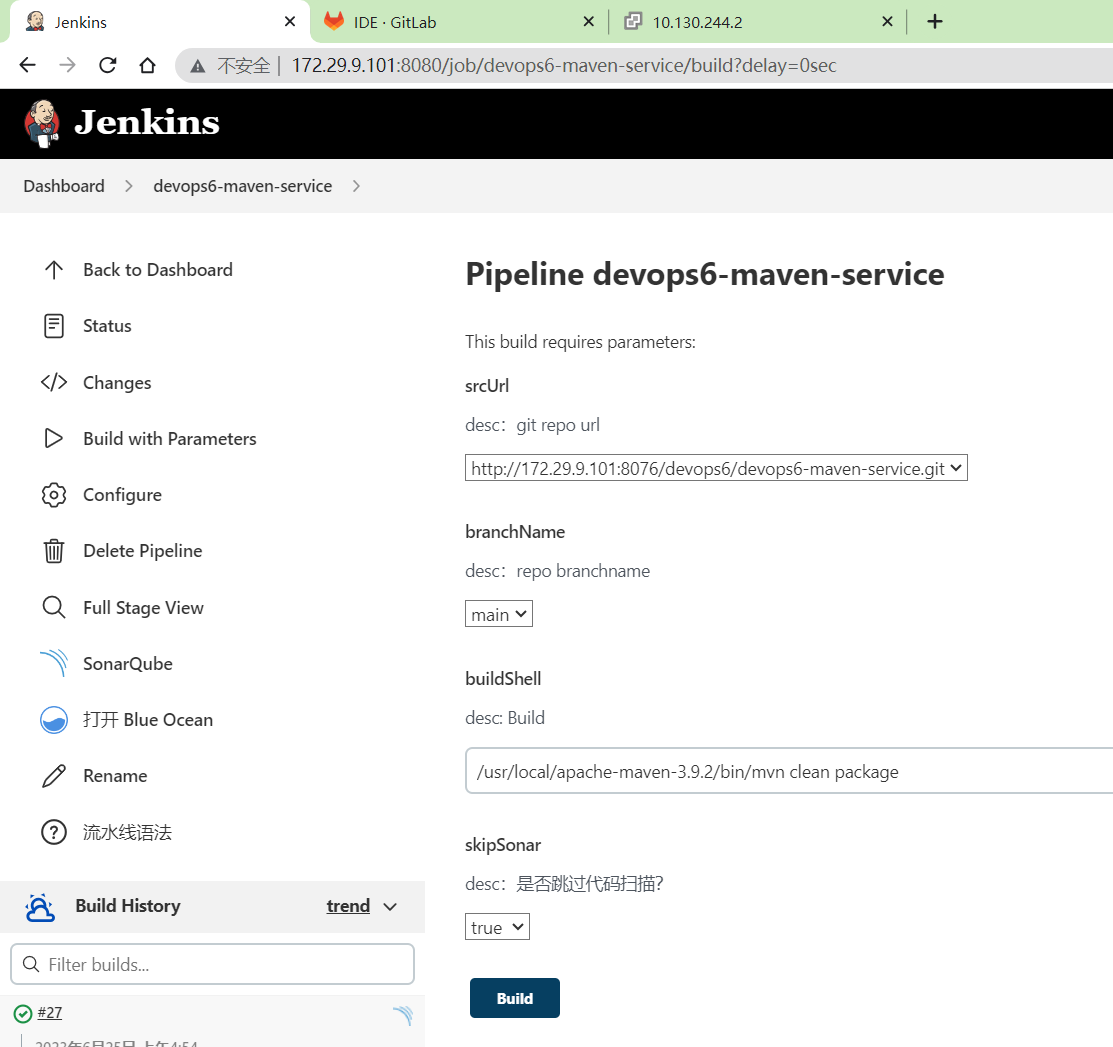Expand the Build History trend chevron
Image resolution: width=1113 pixels, height=1047 pixels.
pyautogui.click(x=390, y=906)
